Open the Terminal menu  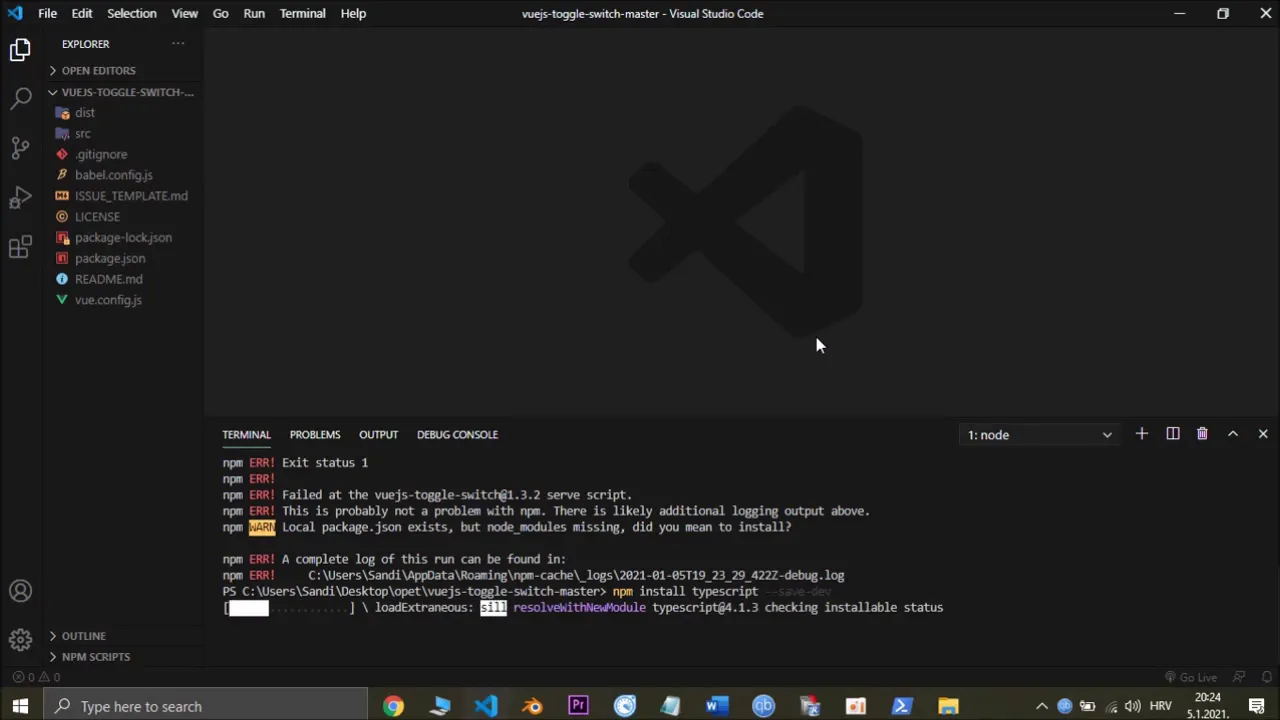(x=303, y=13)
